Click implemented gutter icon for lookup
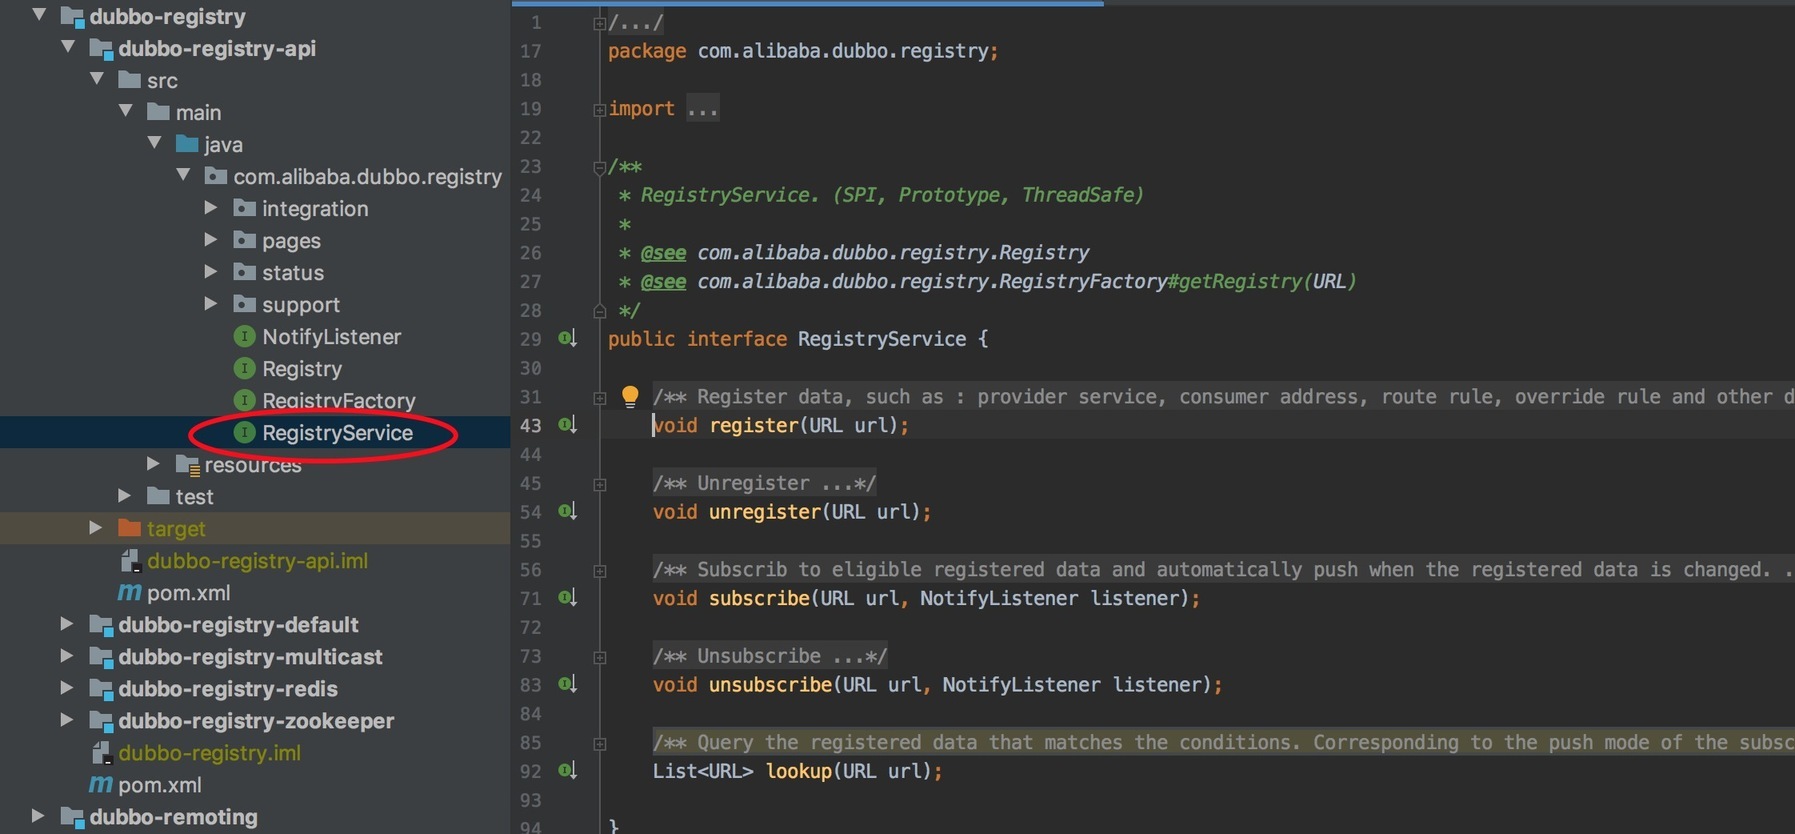 [x=567, y=771]
